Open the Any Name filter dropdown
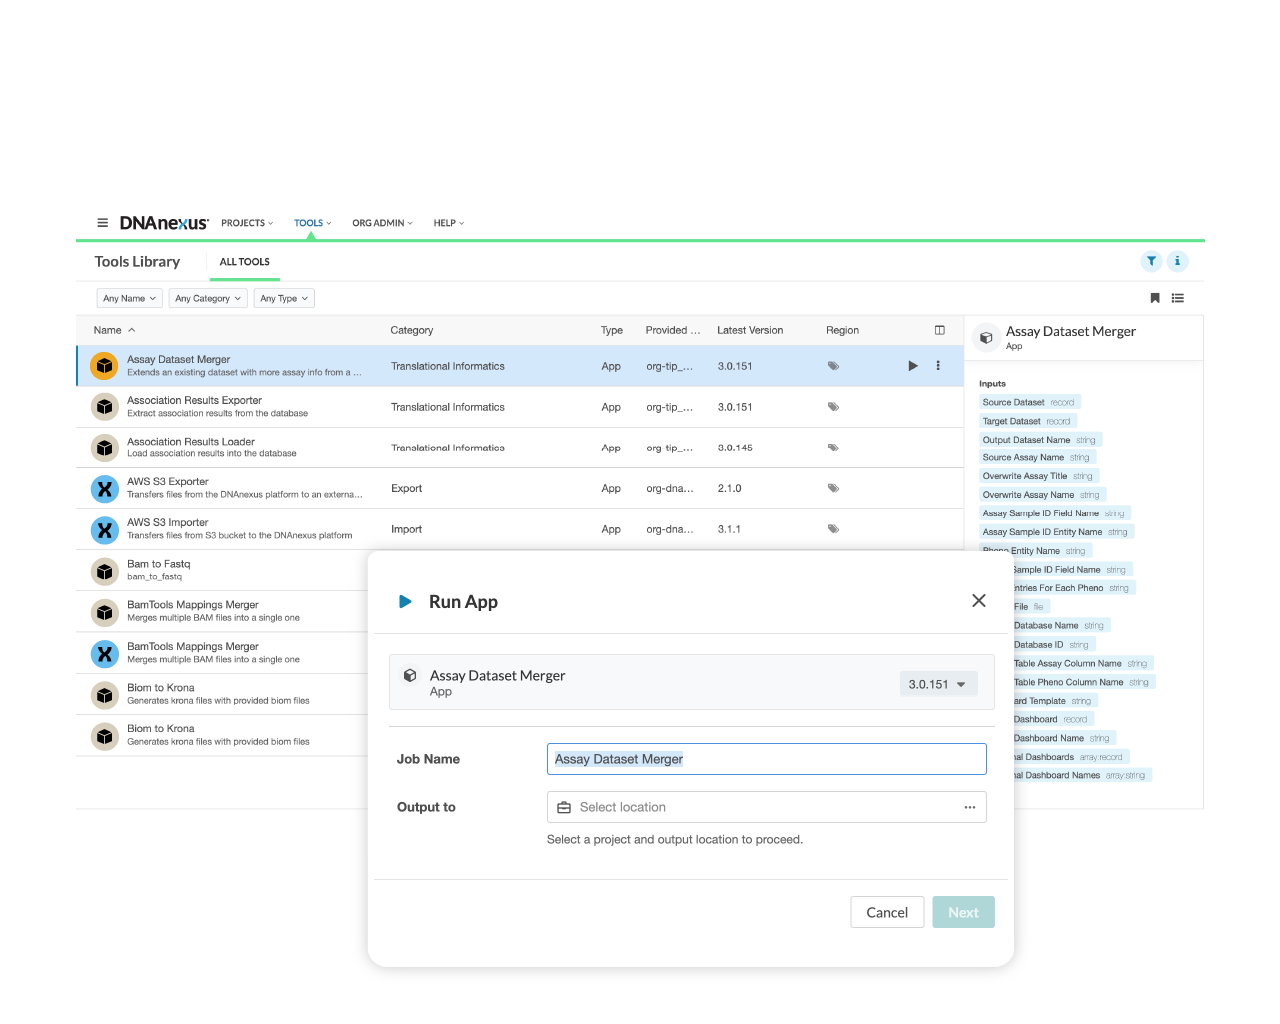Viewport: 1280px width, 1024px height. click(128, 297)
